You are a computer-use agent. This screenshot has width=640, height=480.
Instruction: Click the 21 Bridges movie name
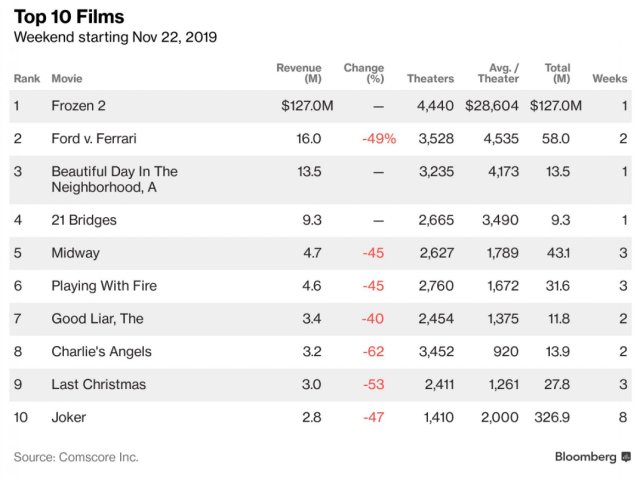tap(84, 220)
